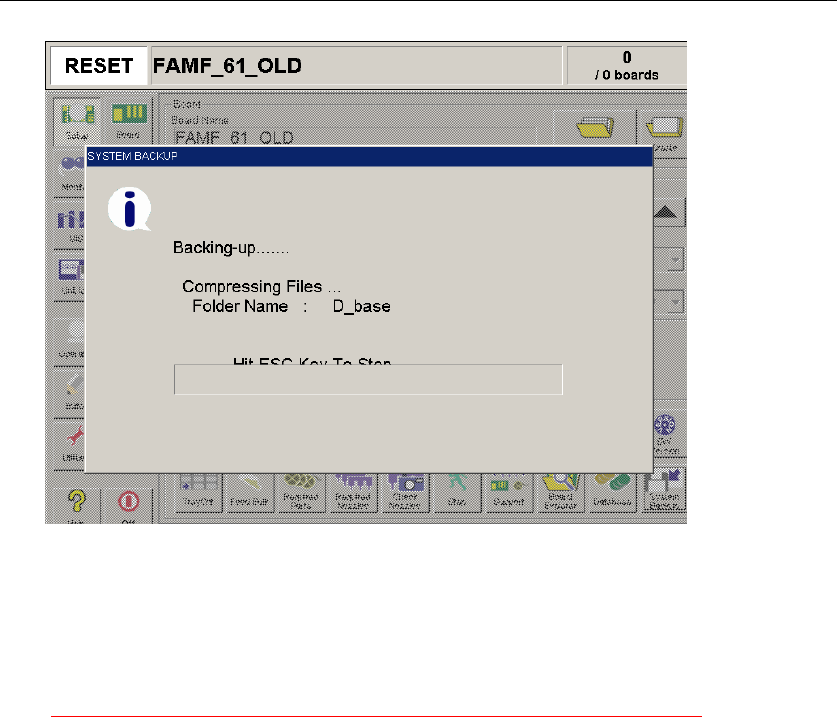The image size is (837, 717).
Task: Click the 'Backing-up.......' text
Action: 231,248
